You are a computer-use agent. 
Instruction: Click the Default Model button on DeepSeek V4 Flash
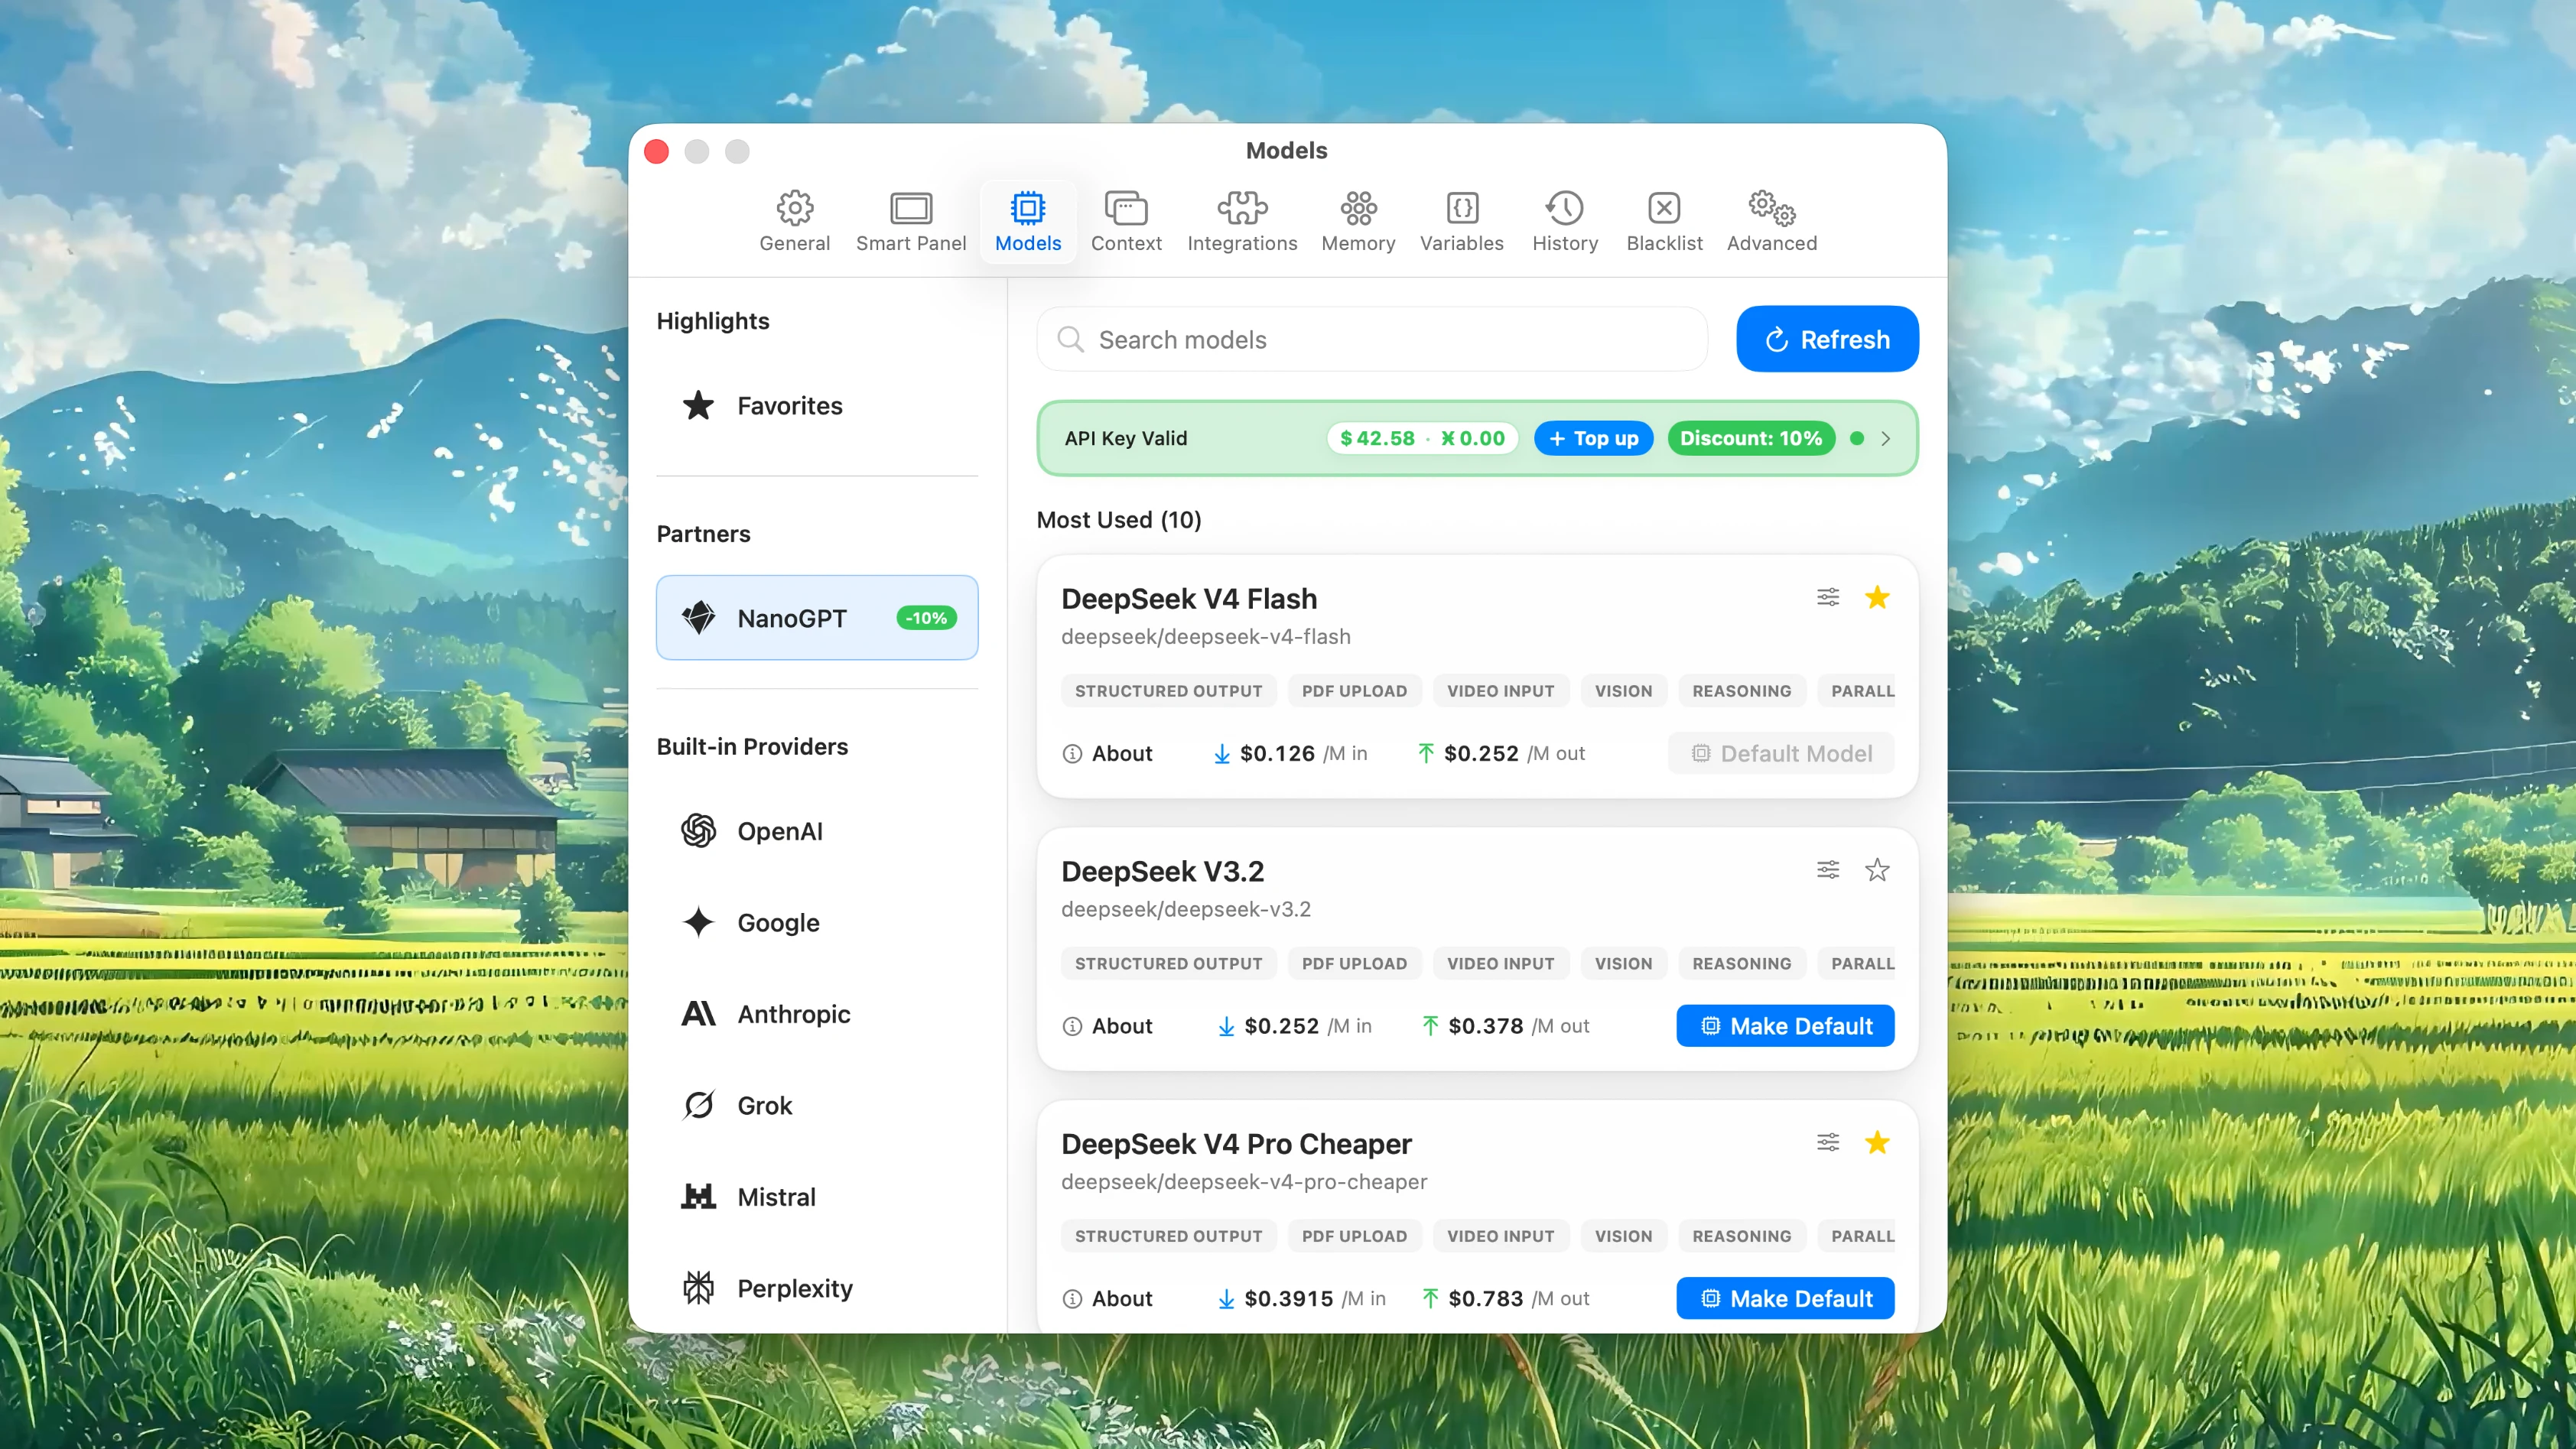pos(1781,754)
